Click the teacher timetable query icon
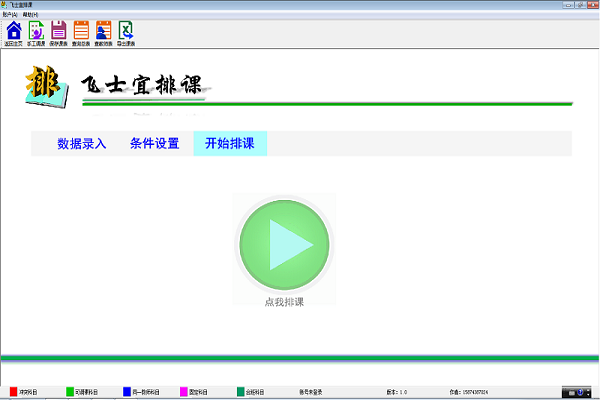600x400 pixels. pos(103,31)
